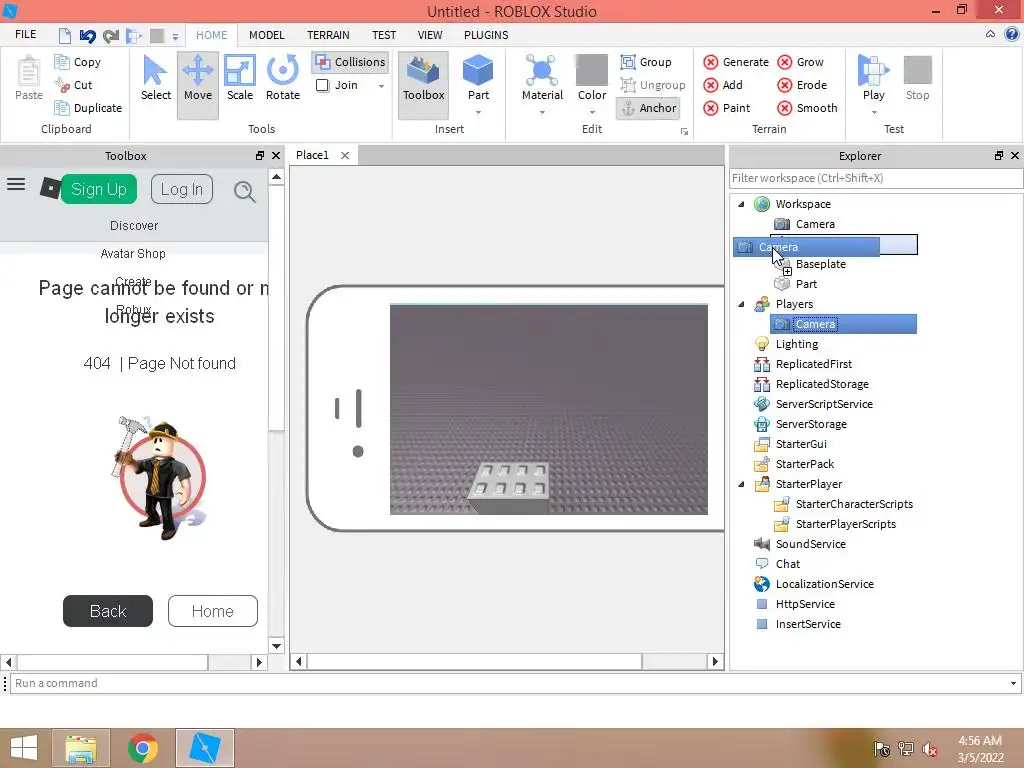
Task: Switch to the TERRAIN tab
Action: (328, 35)
